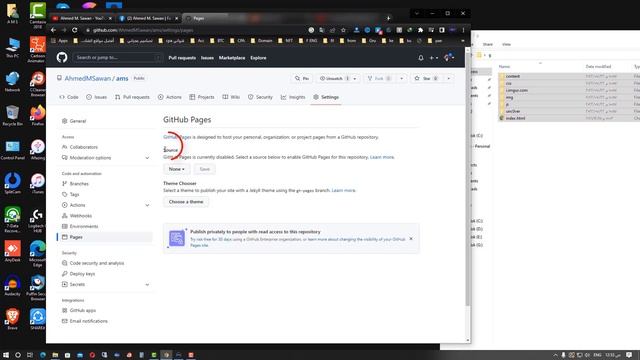This screenshot has height=360, width=640.
Task: Click the Apps bookmarks shortcut icon
Action: (x=59, y=40)
